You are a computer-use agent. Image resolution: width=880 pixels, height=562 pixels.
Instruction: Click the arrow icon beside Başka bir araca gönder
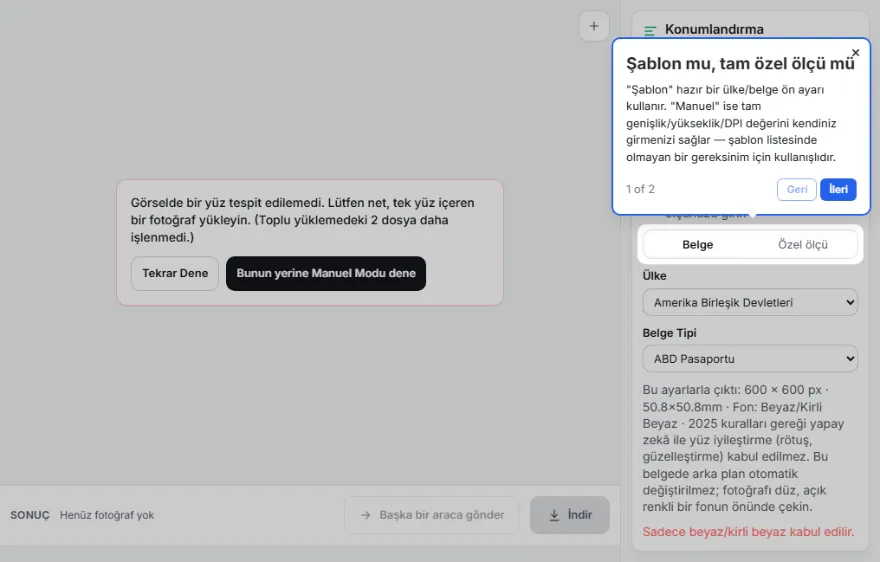click(365, 515)
